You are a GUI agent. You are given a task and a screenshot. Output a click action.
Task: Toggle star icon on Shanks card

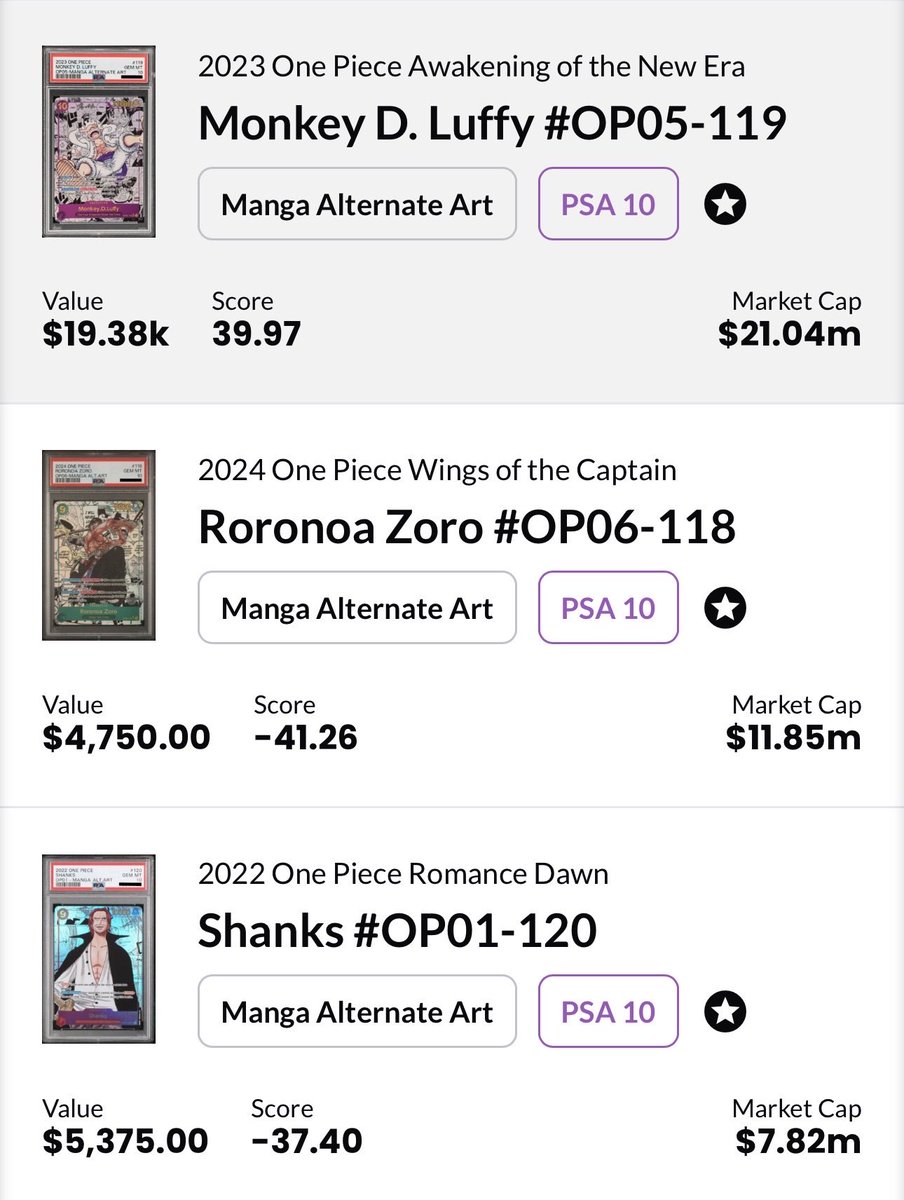pyautogui.click(x=725, y=1012)
